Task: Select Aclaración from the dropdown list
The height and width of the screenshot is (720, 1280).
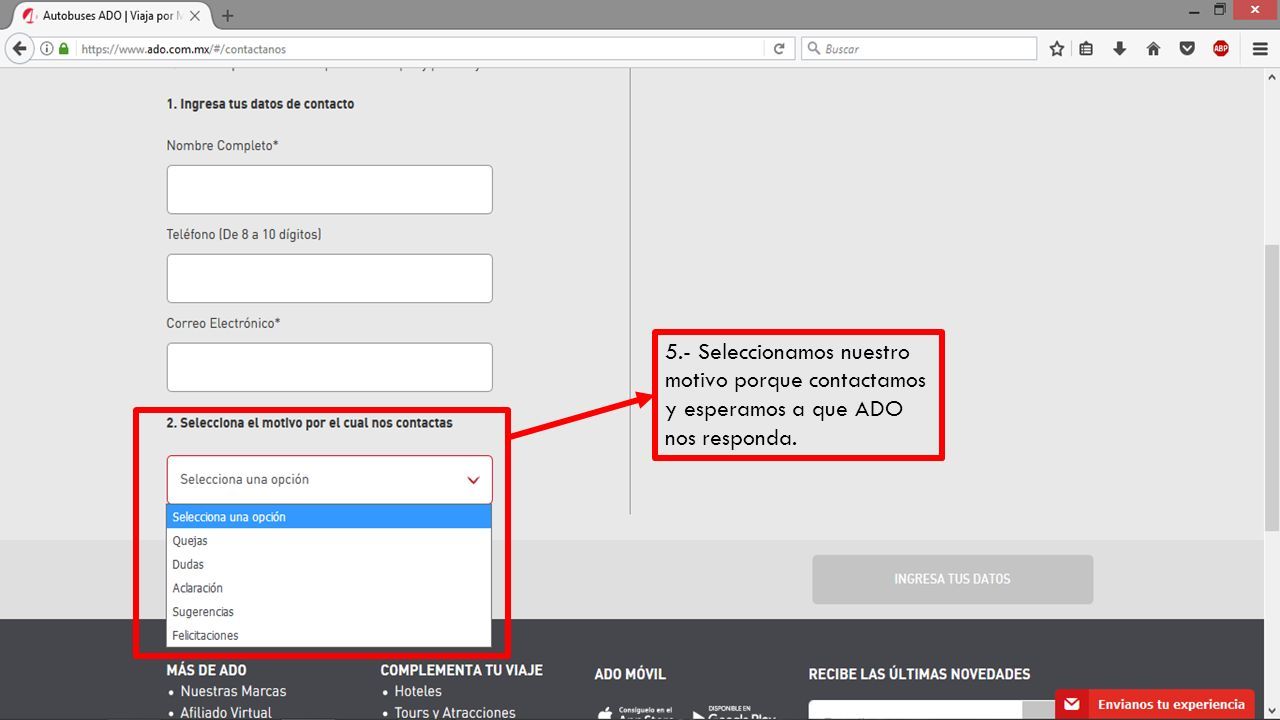Action: 329,588
